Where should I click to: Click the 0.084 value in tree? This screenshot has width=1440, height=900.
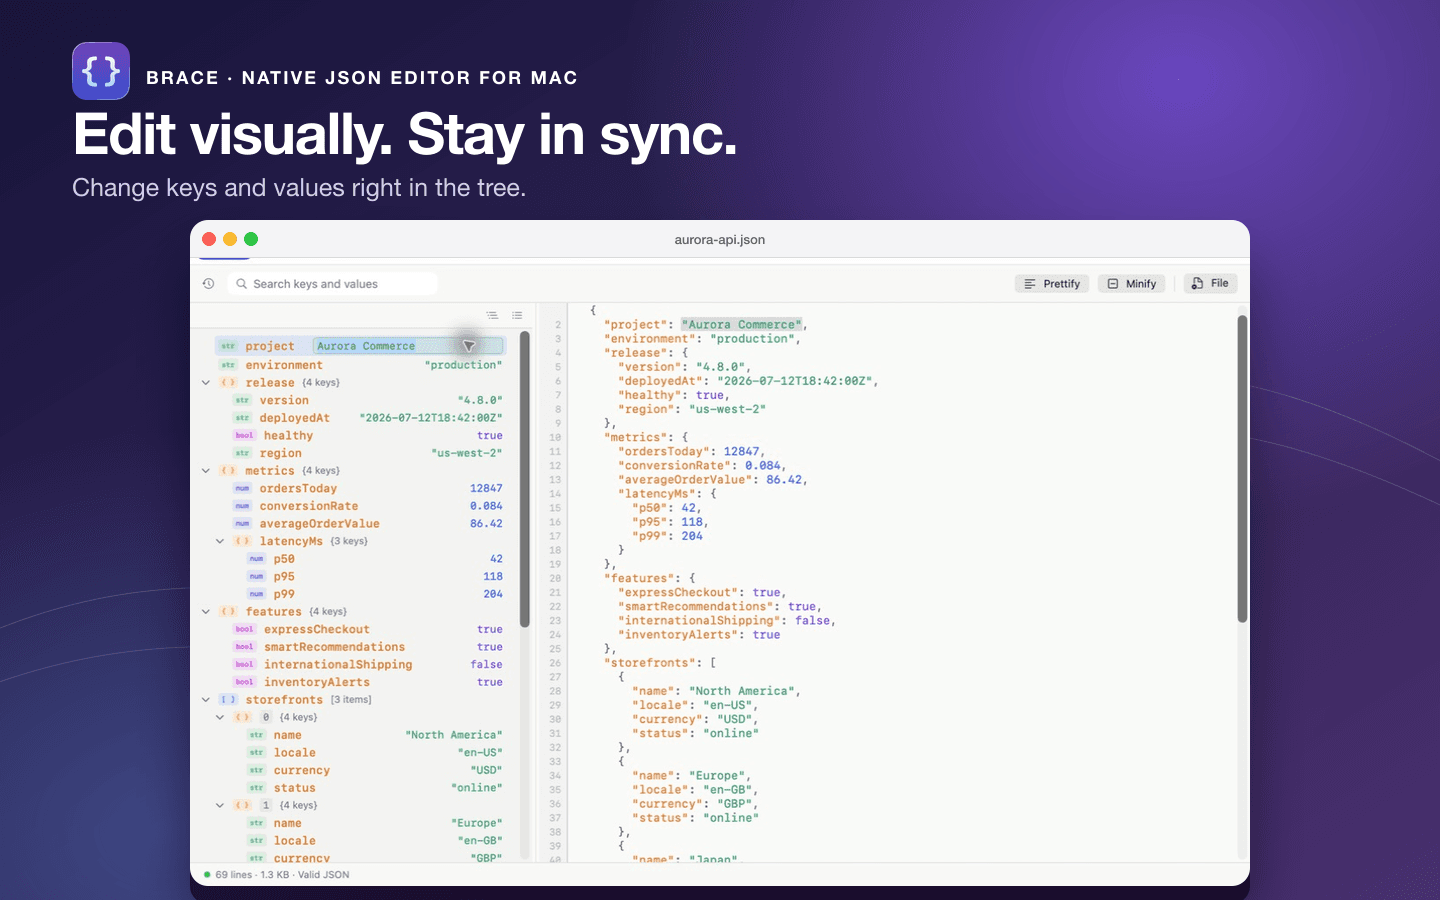click(486, 506)
